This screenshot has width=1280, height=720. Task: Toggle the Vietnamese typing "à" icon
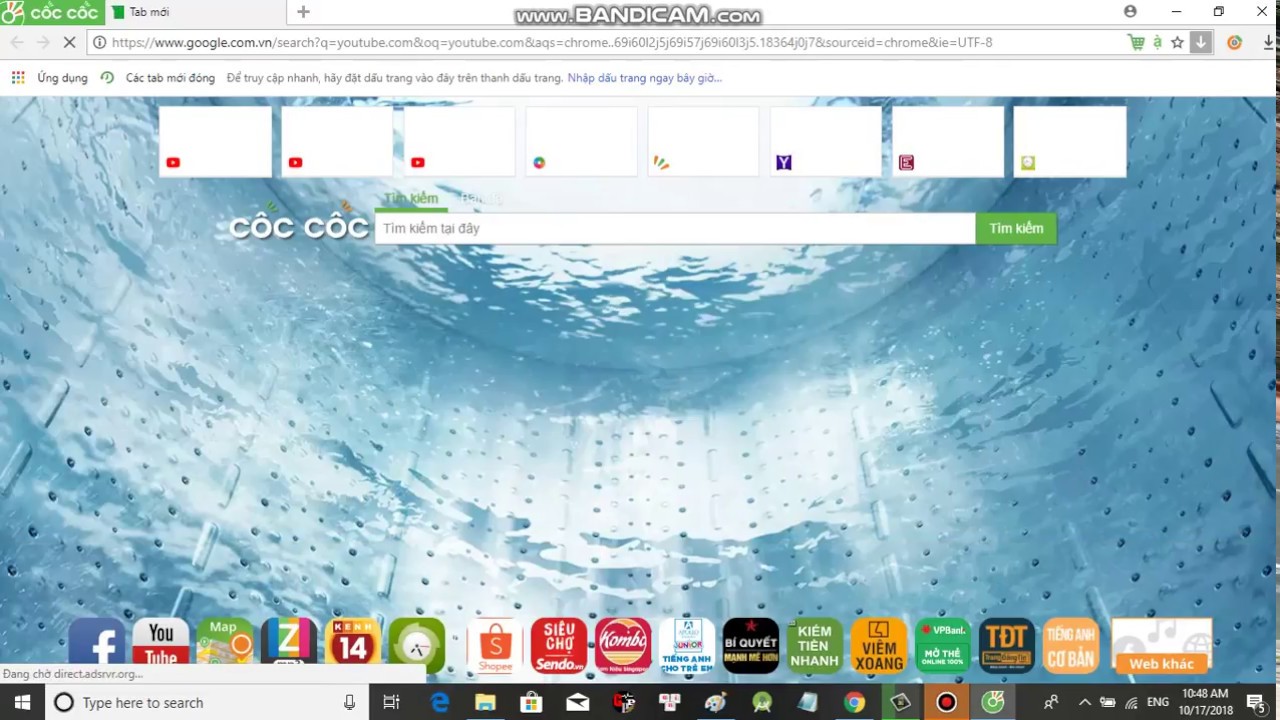(x=1157, y=42)
